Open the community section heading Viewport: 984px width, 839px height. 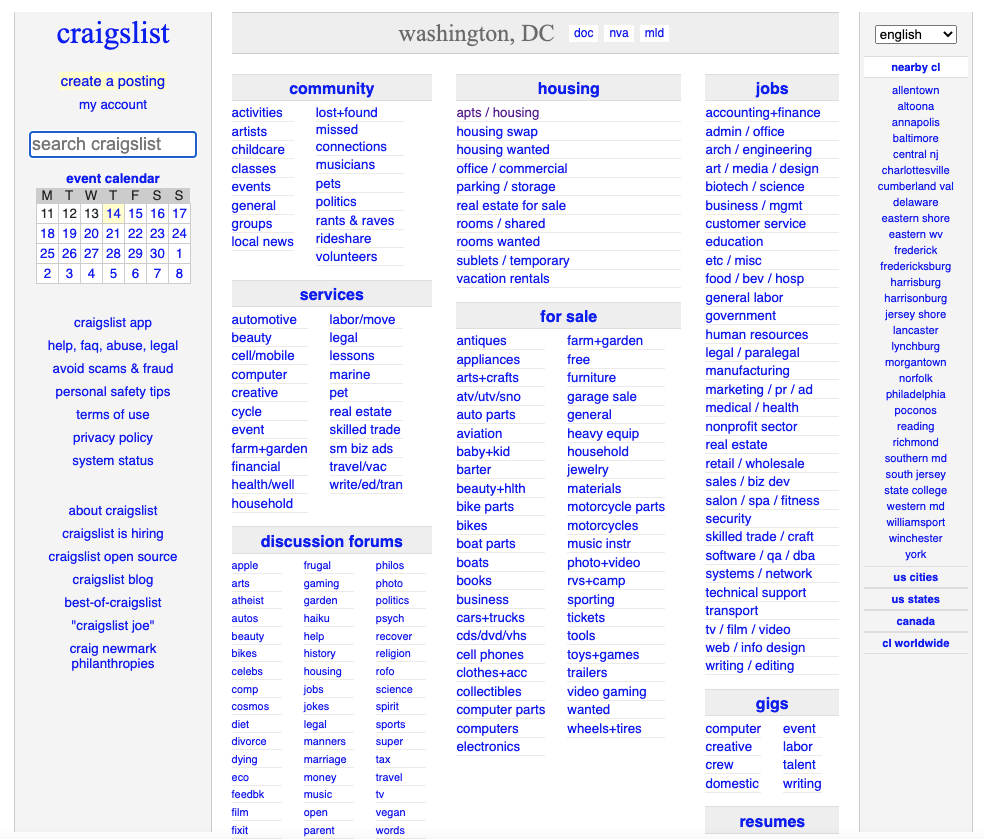click(x=331, y=88)
